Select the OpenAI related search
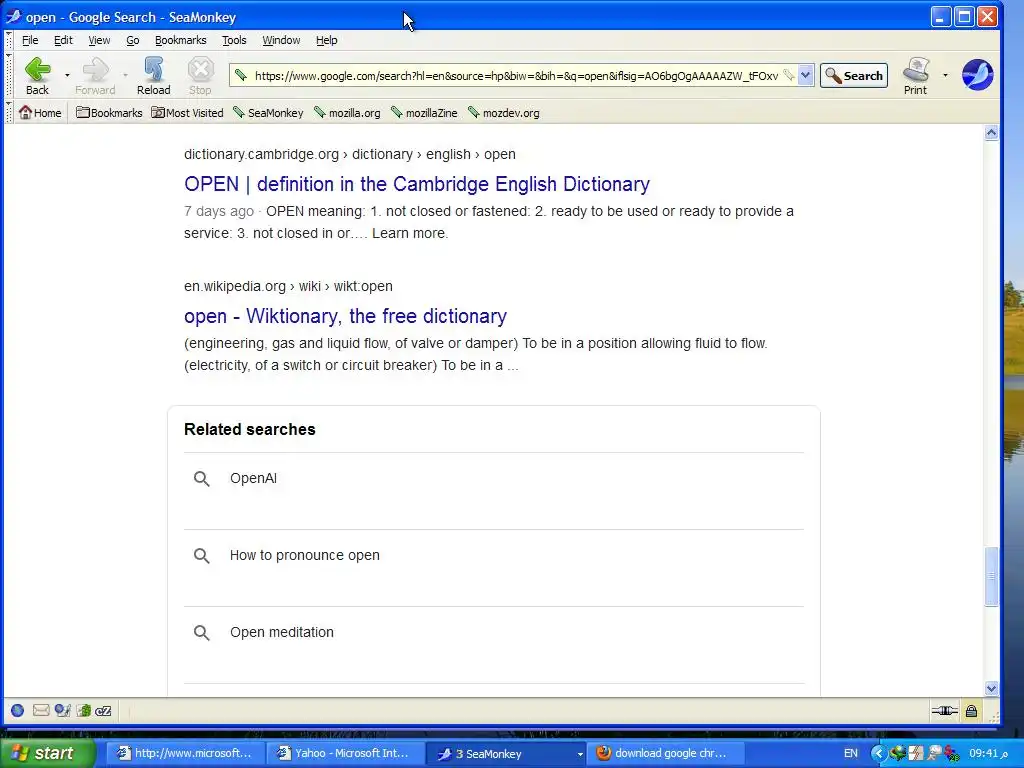Viewport: 1024px width, 768px height. click(253, 478)
